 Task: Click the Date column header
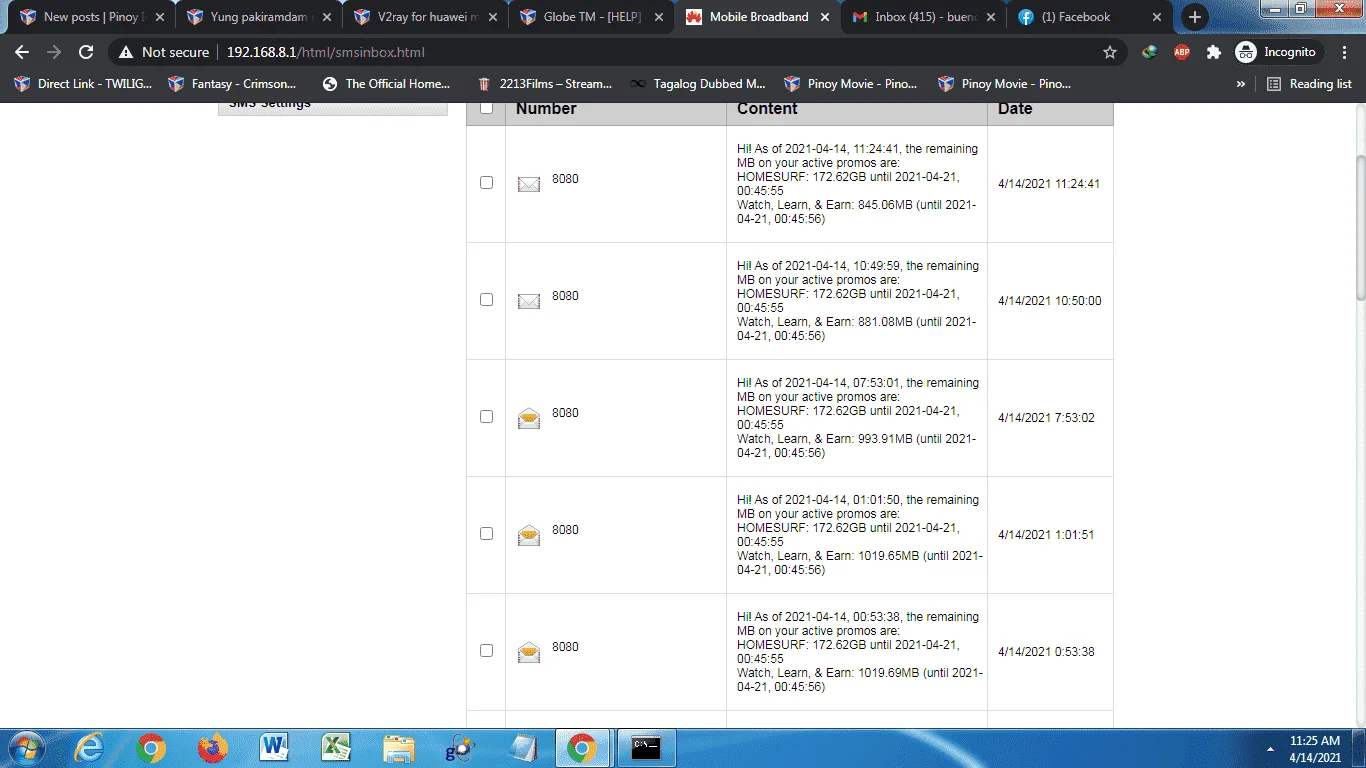(x=1015, y=109)
